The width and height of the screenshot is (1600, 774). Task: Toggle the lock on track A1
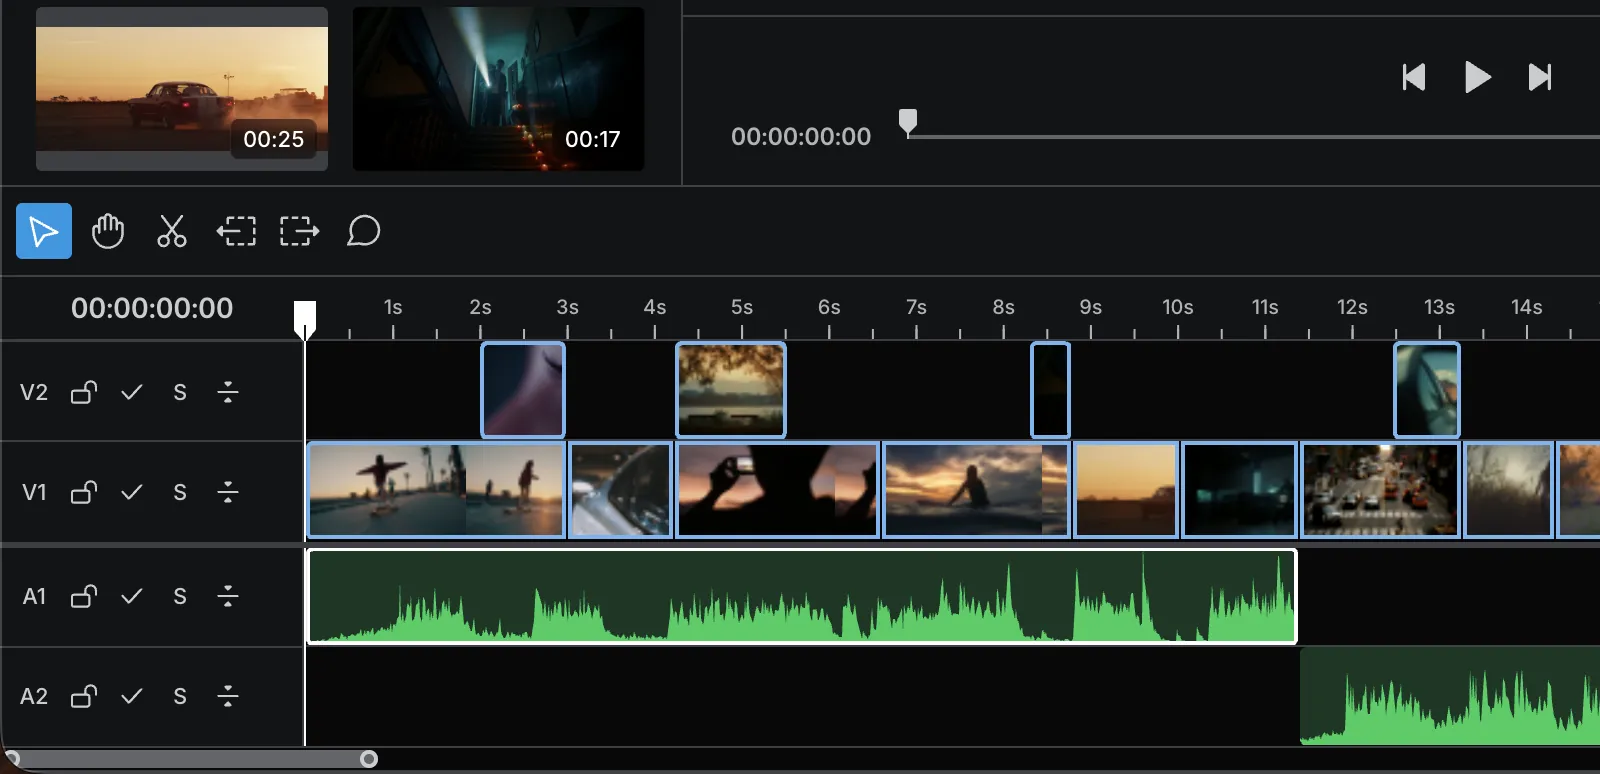point(84,596)
